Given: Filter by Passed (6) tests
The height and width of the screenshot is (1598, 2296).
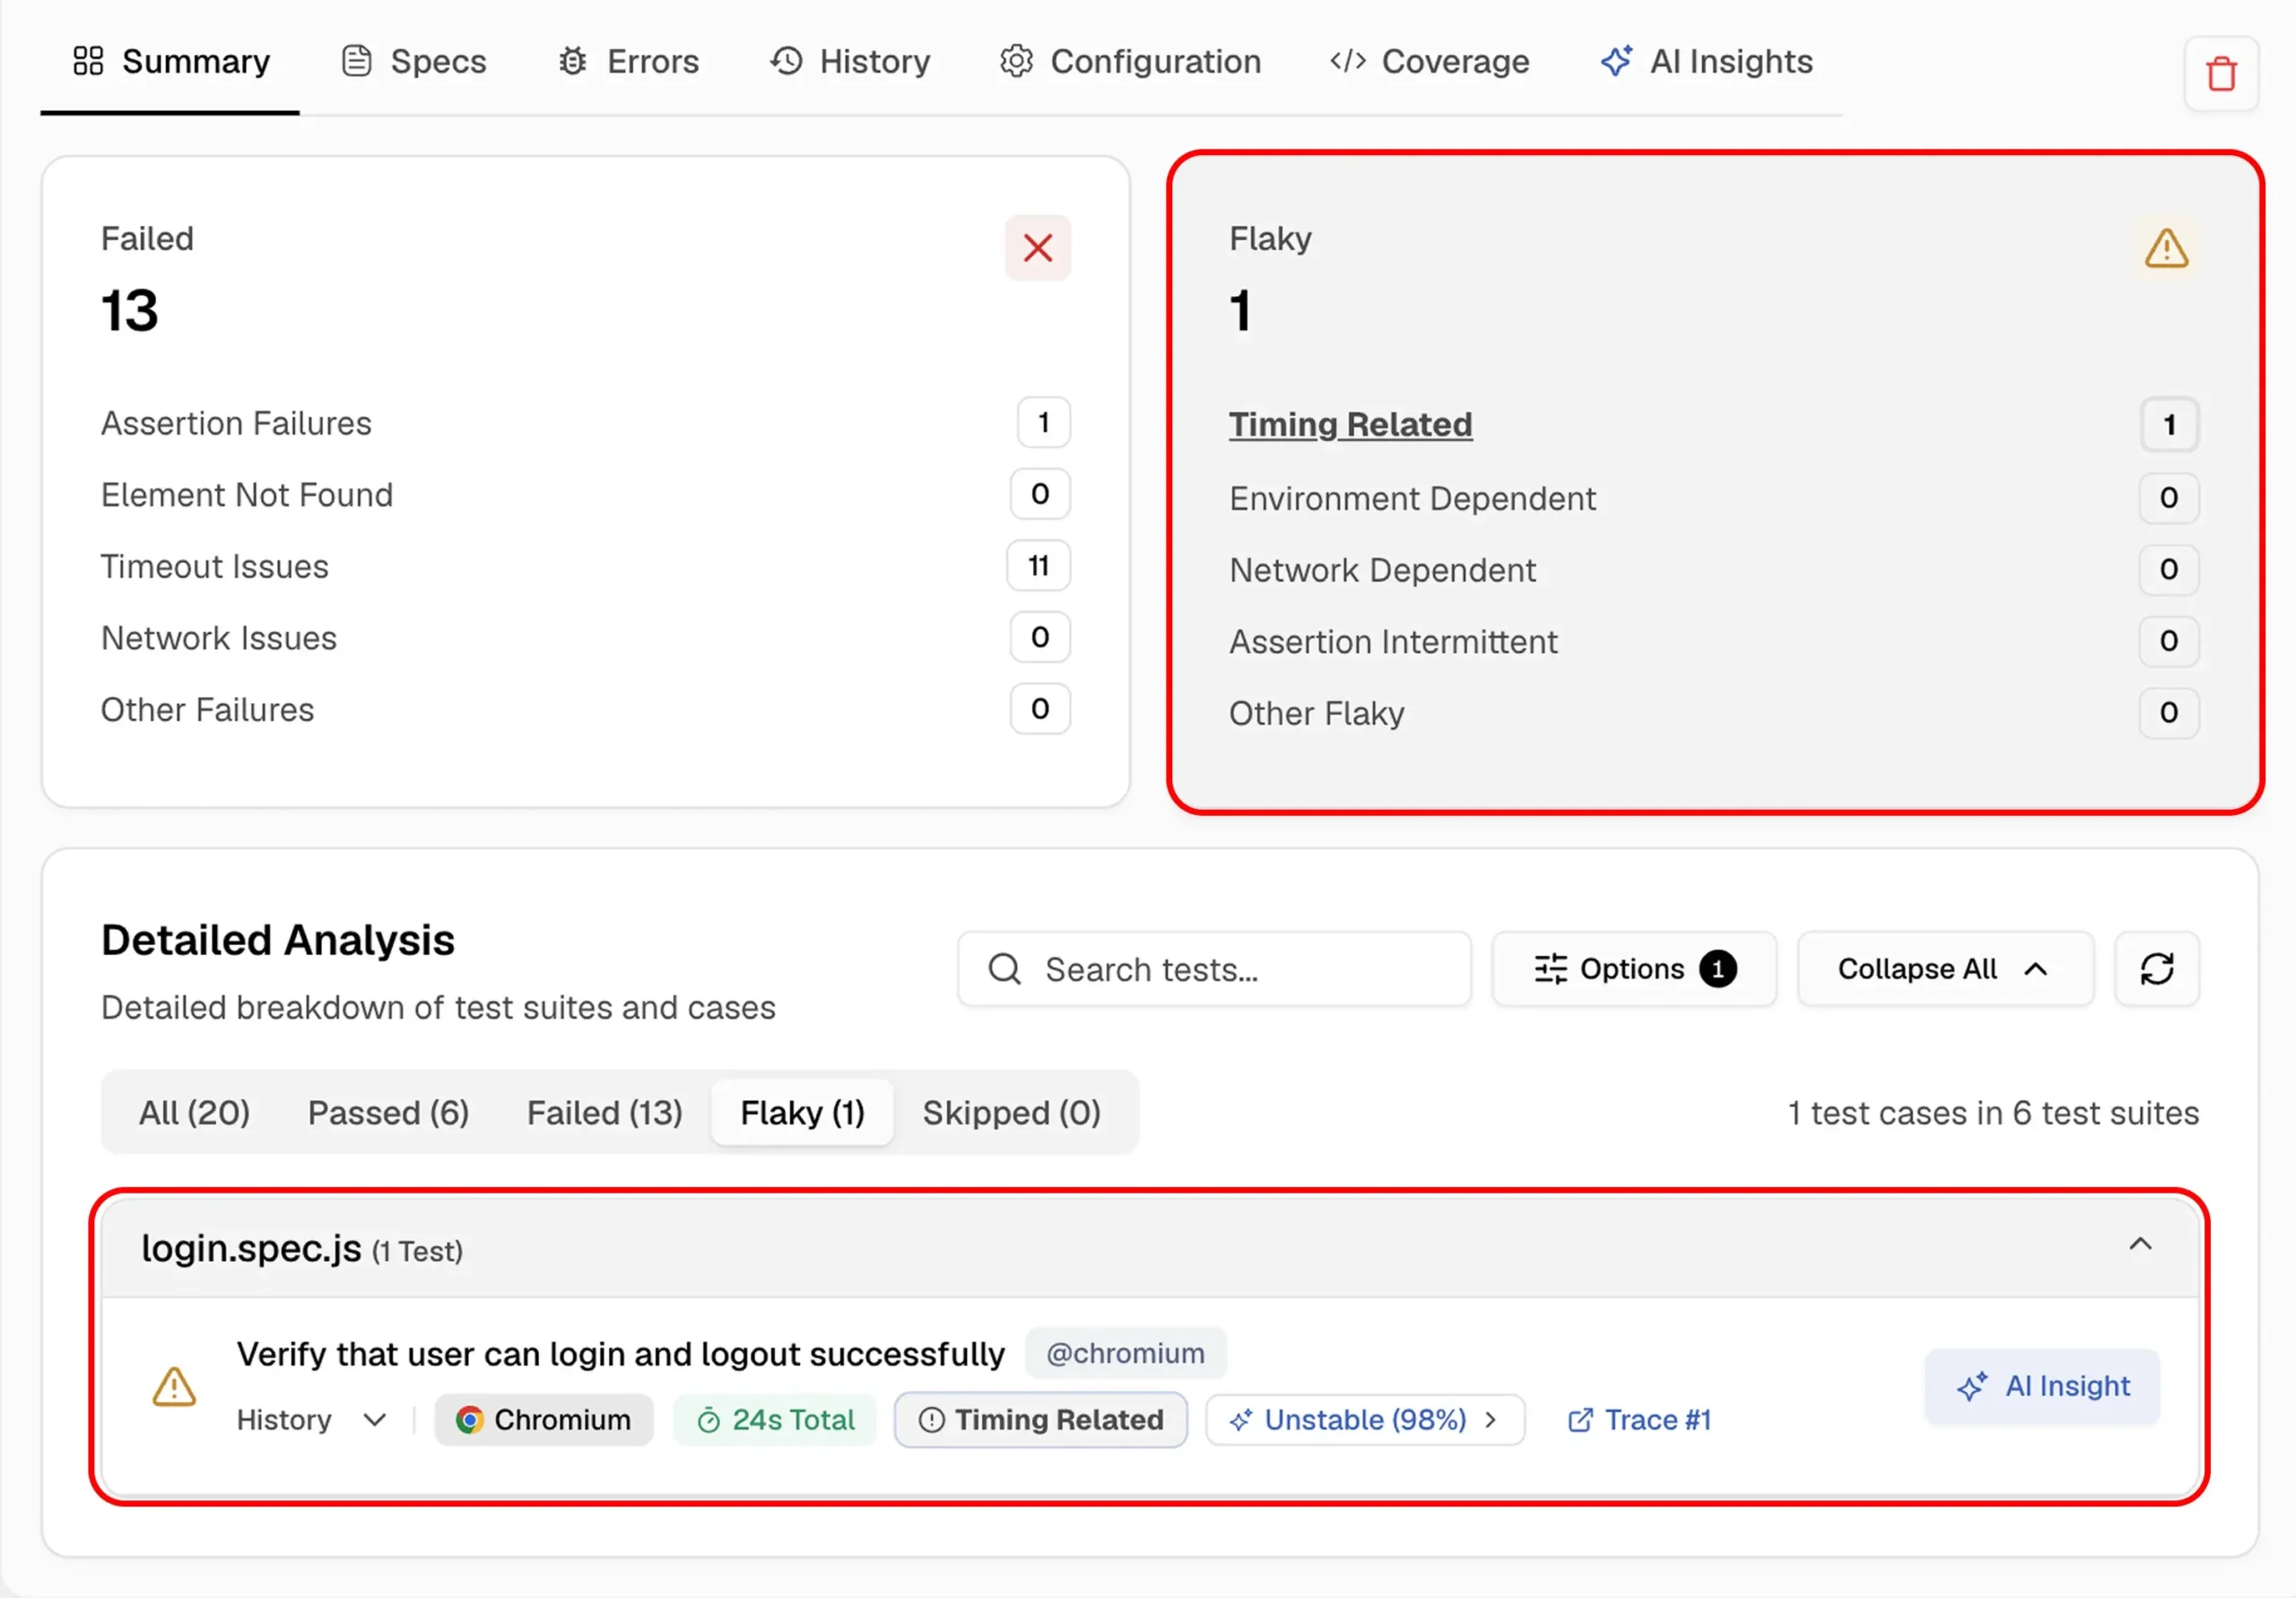Looking at the screenshot, I should [388, 1113].
